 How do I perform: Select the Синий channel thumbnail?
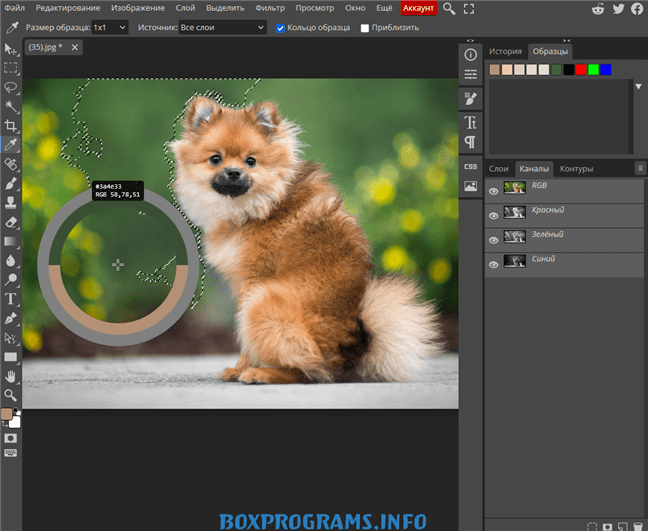[x=515, y=261]
